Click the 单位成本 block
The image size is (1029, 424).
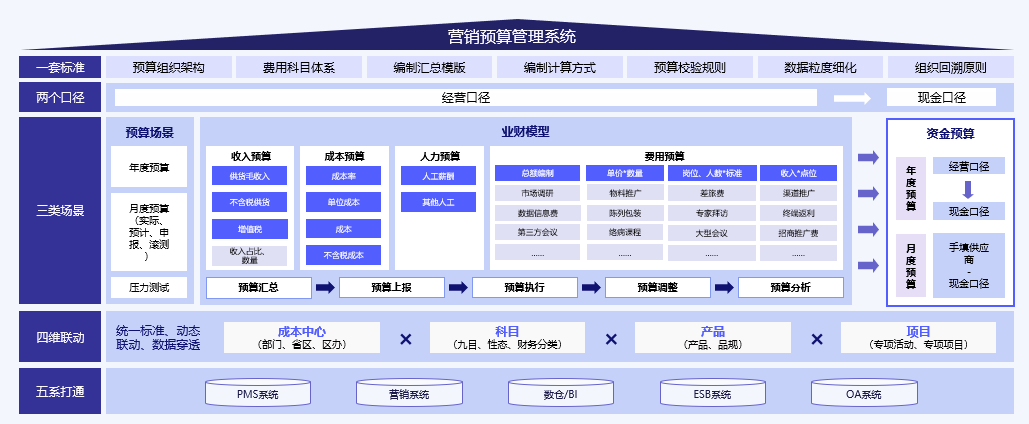click(x=343, y=202)
